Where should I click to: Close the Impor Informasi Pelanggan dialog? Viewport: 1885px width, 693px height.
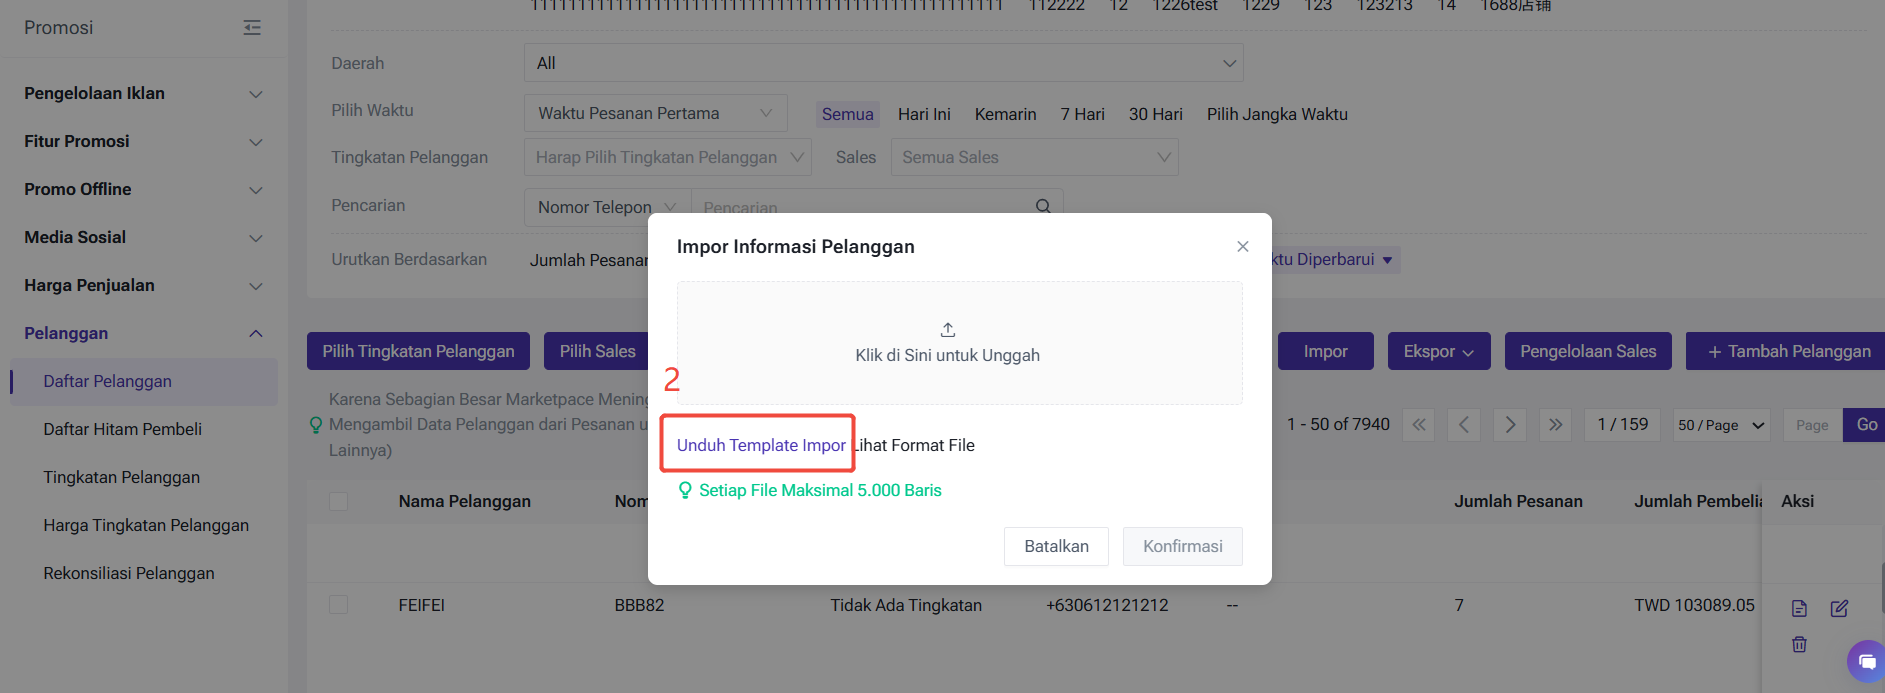(x=1242, y=246)
